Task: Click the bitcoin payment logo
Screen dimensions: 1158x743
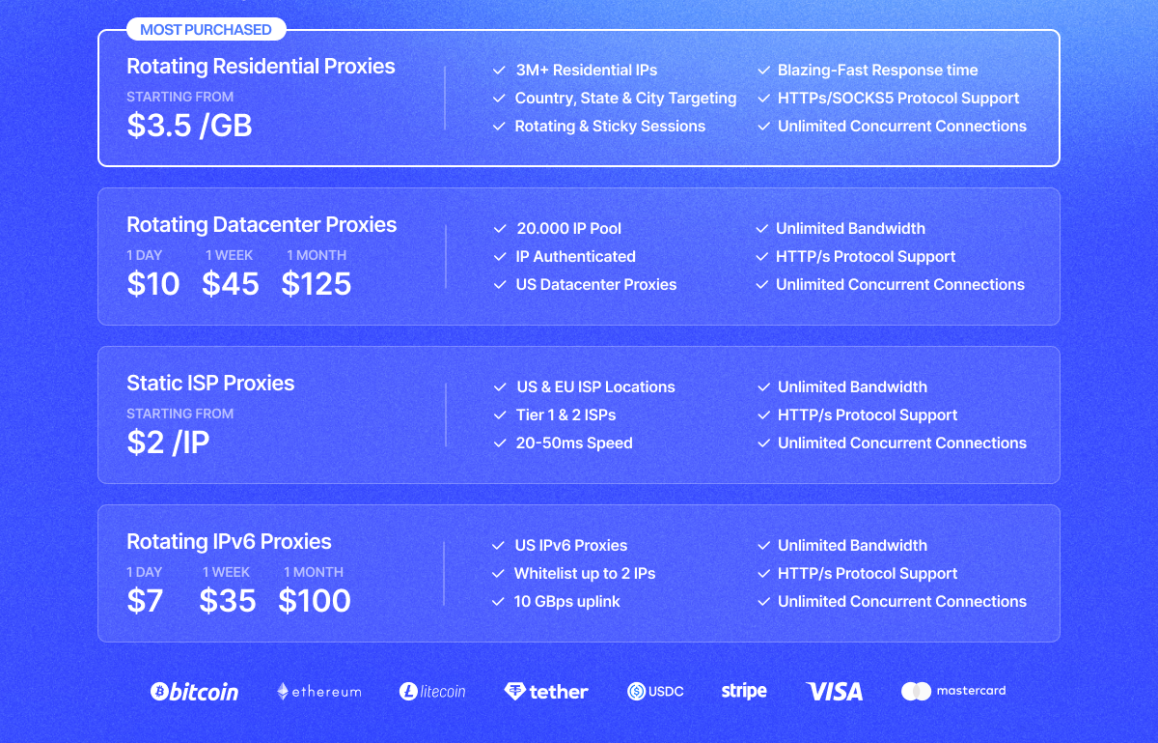Action: 194,691
